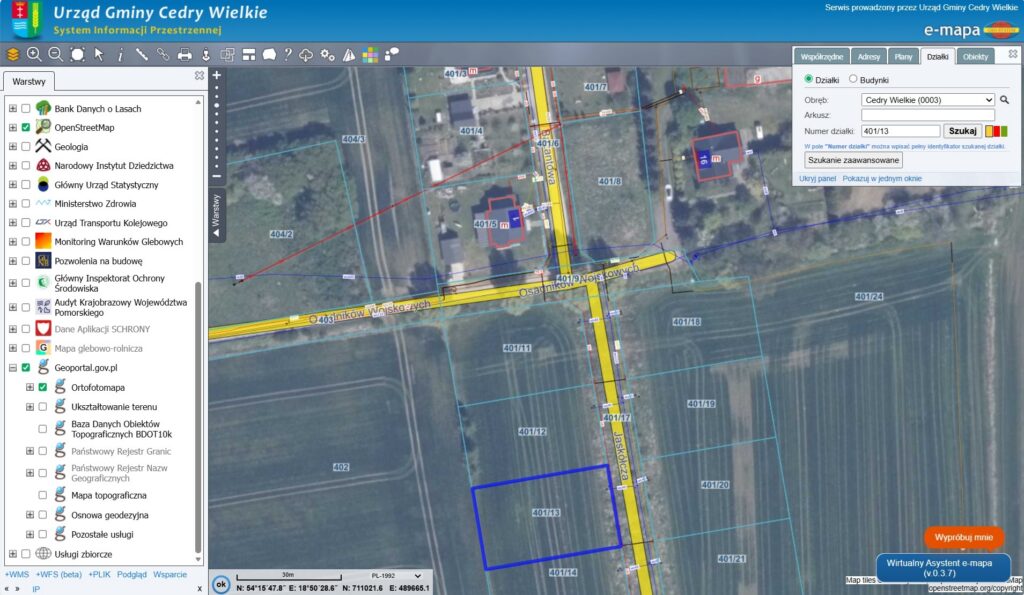Activate the object info tool
This screenshot has width=1024, height=595.
pyautogui.click(x=120, y=54)
